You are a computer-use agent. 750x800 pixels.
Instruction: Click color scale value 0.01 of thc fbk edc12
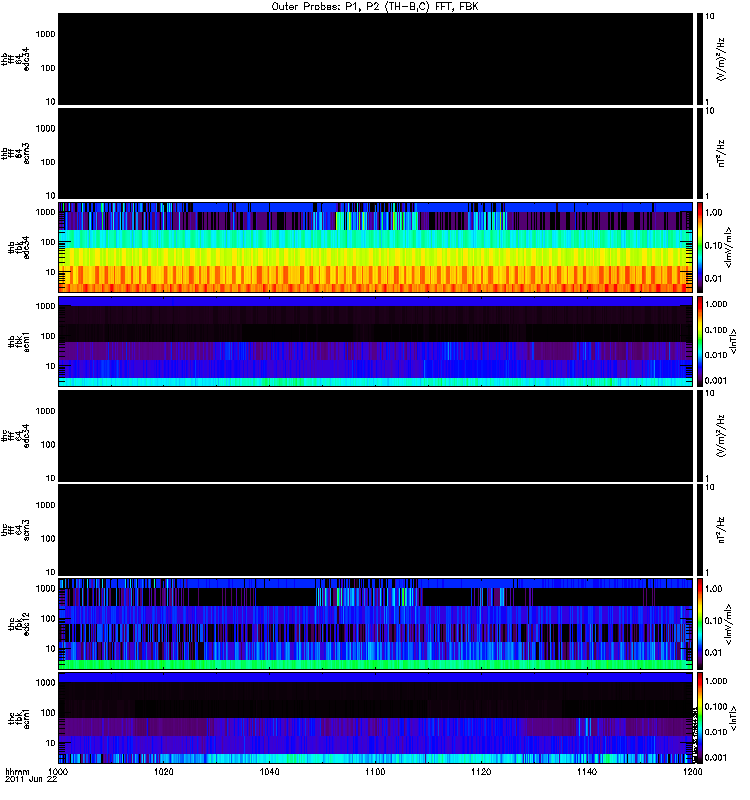point(714,653)
